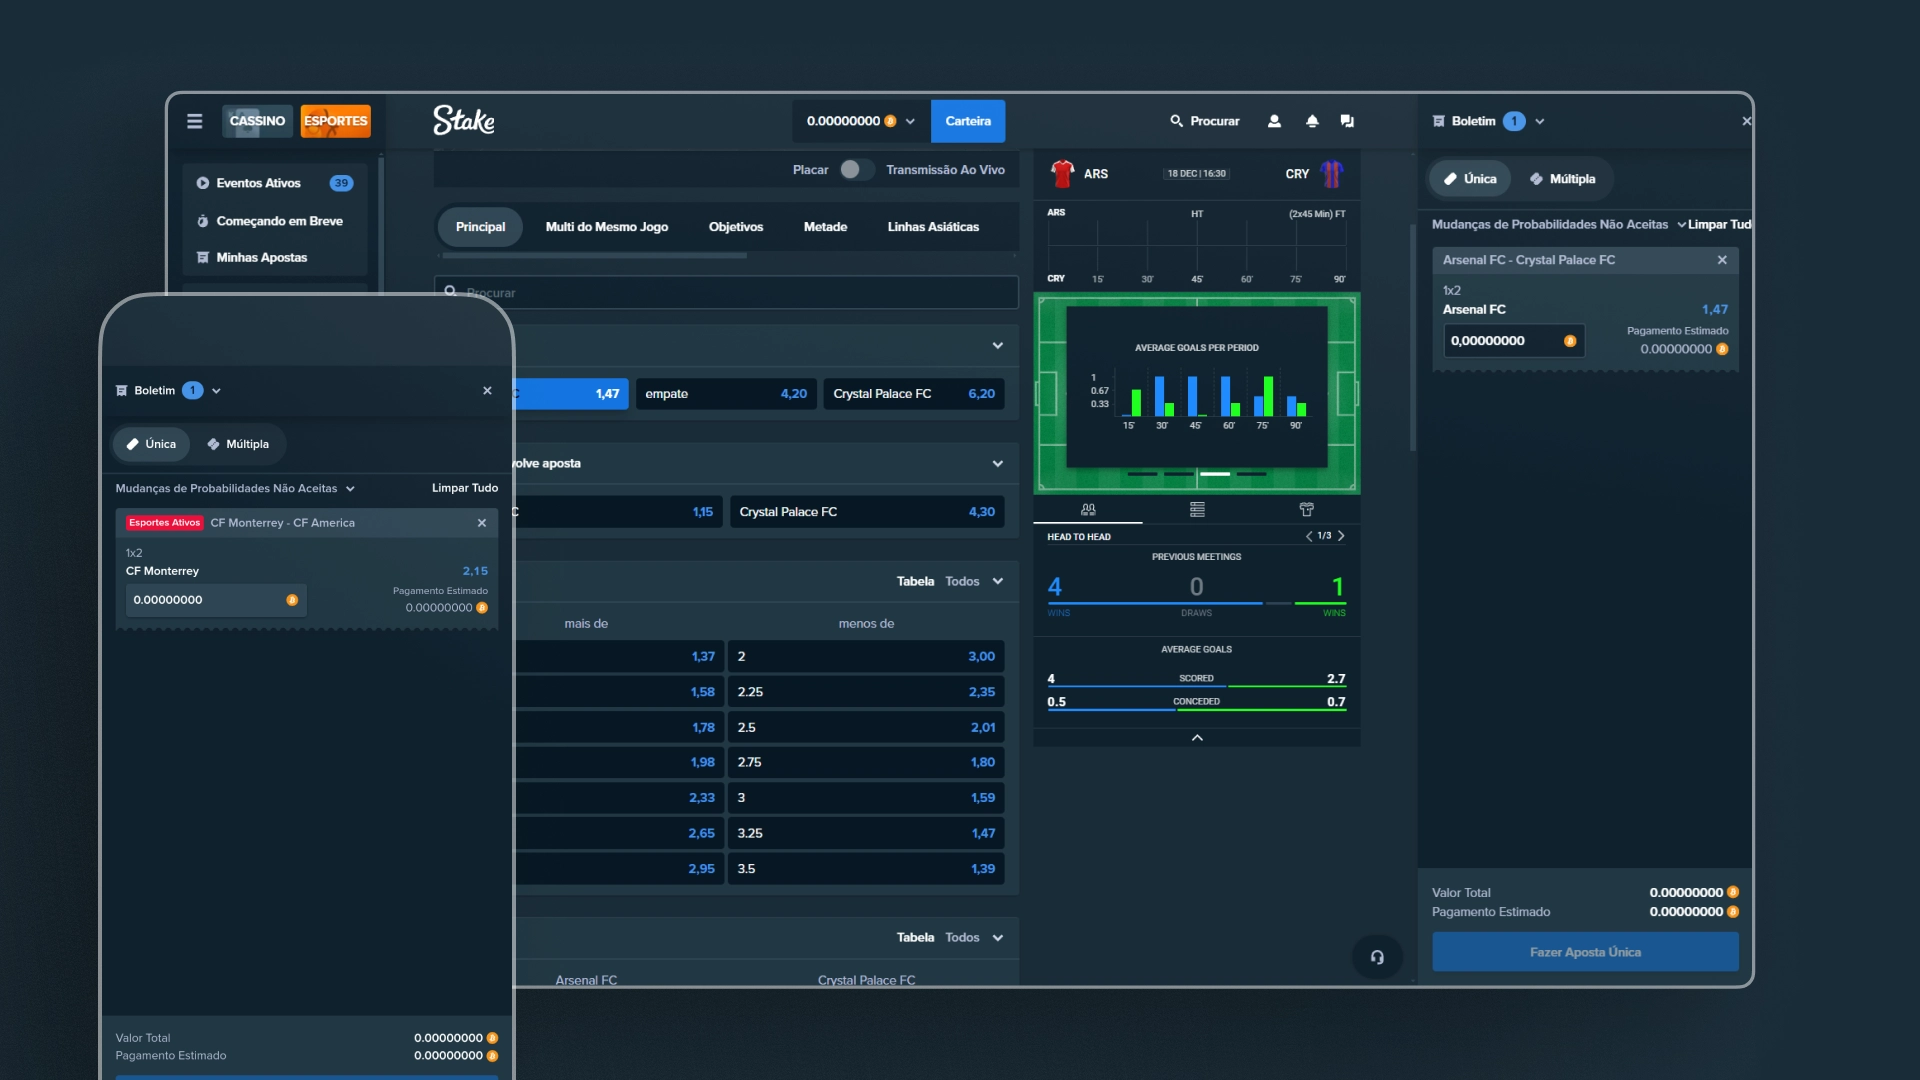Open the chat icon in header
Screen dimensions: 1920x1080
(x=1347, y=121)
